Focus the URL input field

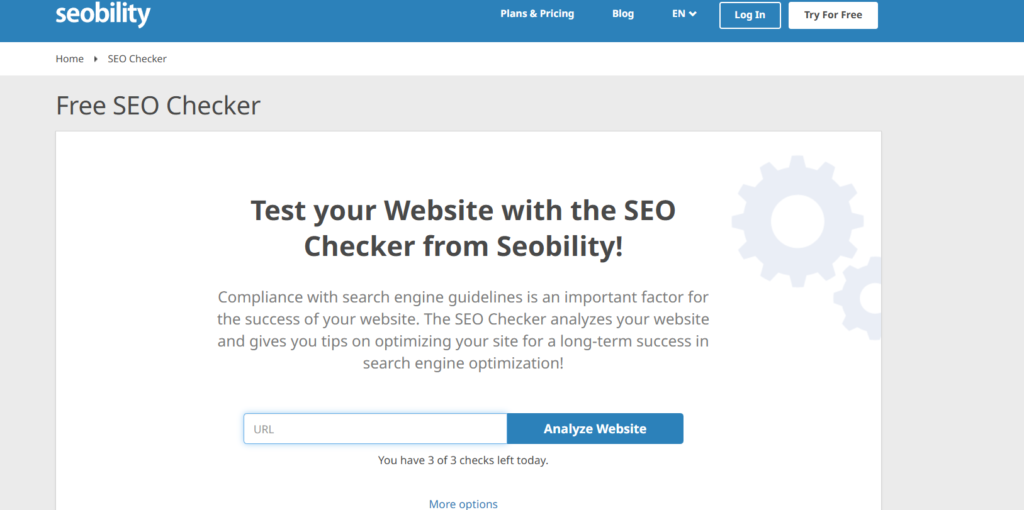tap(375, 428)
